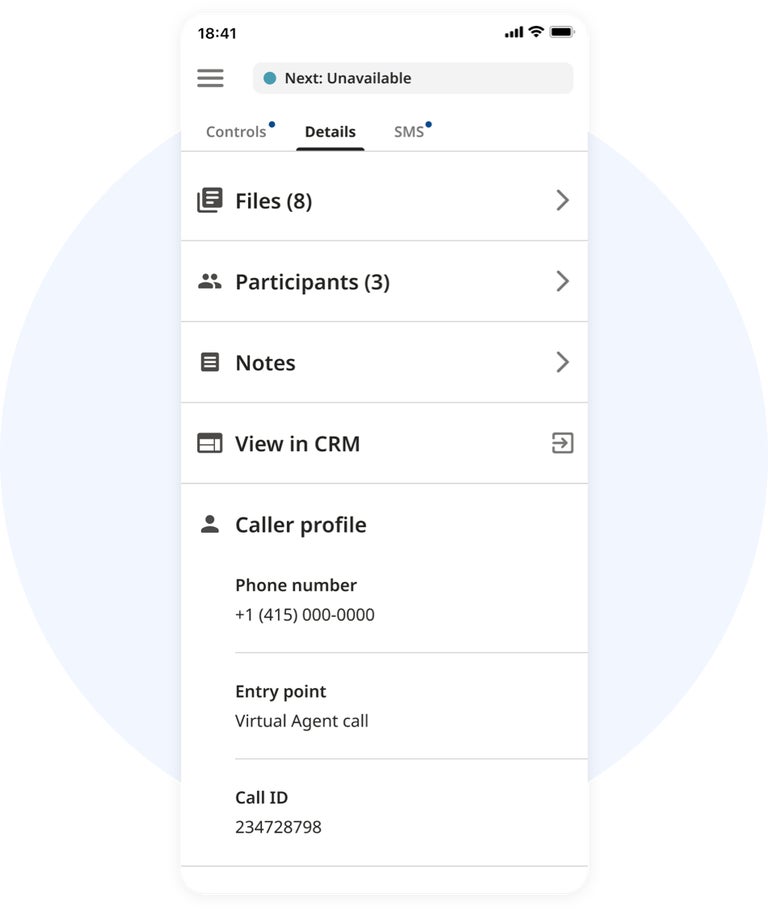768x911 pixels.
Task: Open the Notes section chevron
Action: pos(562,362)
